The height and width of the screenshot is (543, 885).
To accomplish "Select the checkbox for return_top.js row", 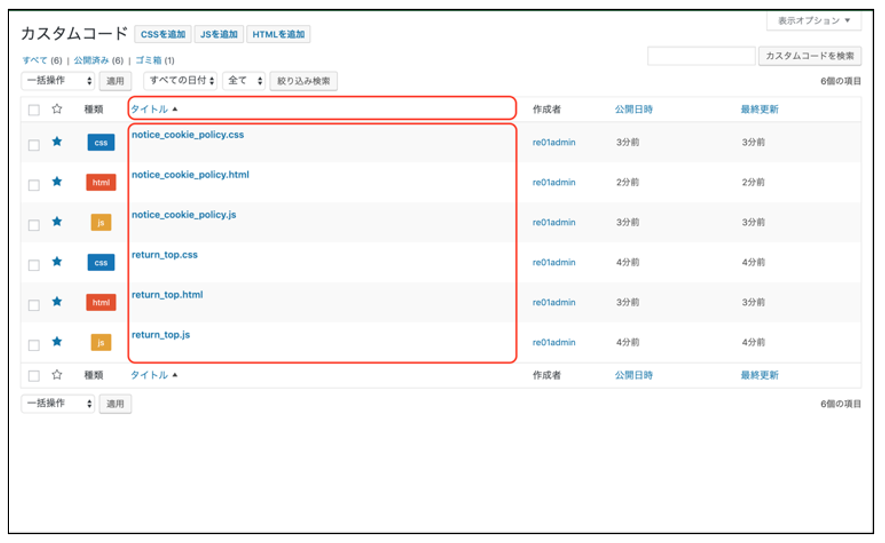I will (34, 345).
